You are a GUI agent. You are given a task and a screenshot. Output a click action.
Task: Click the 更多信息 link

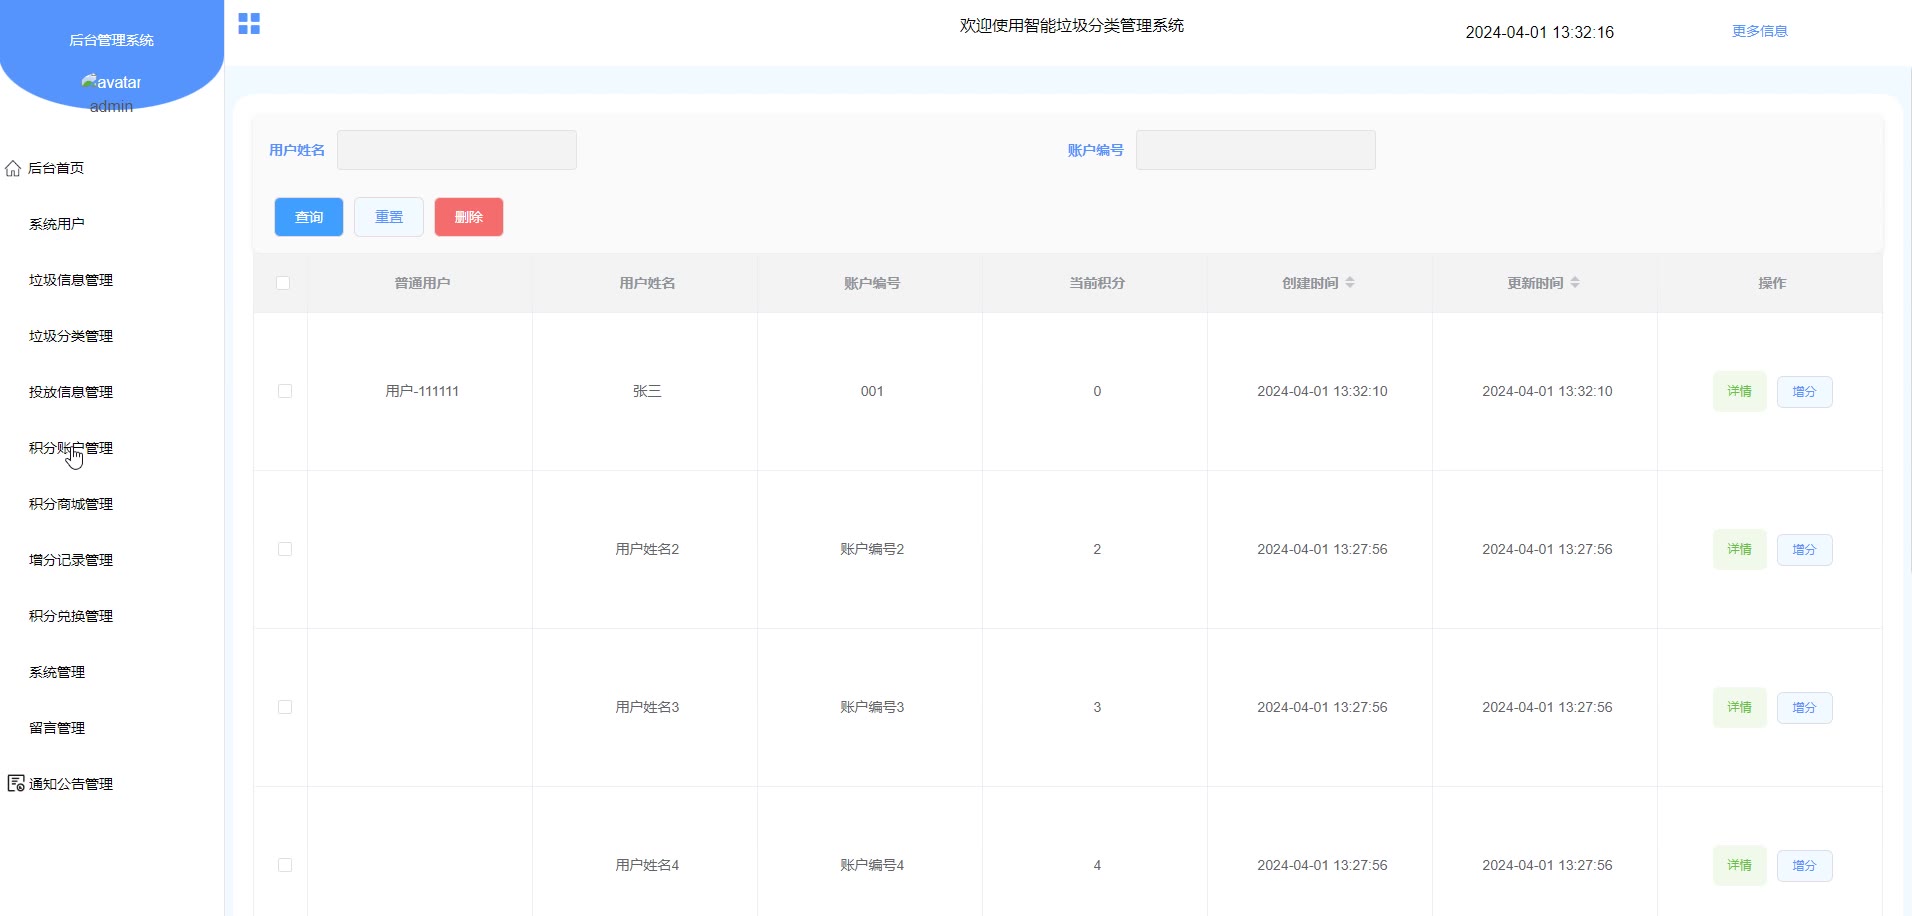1760,31
